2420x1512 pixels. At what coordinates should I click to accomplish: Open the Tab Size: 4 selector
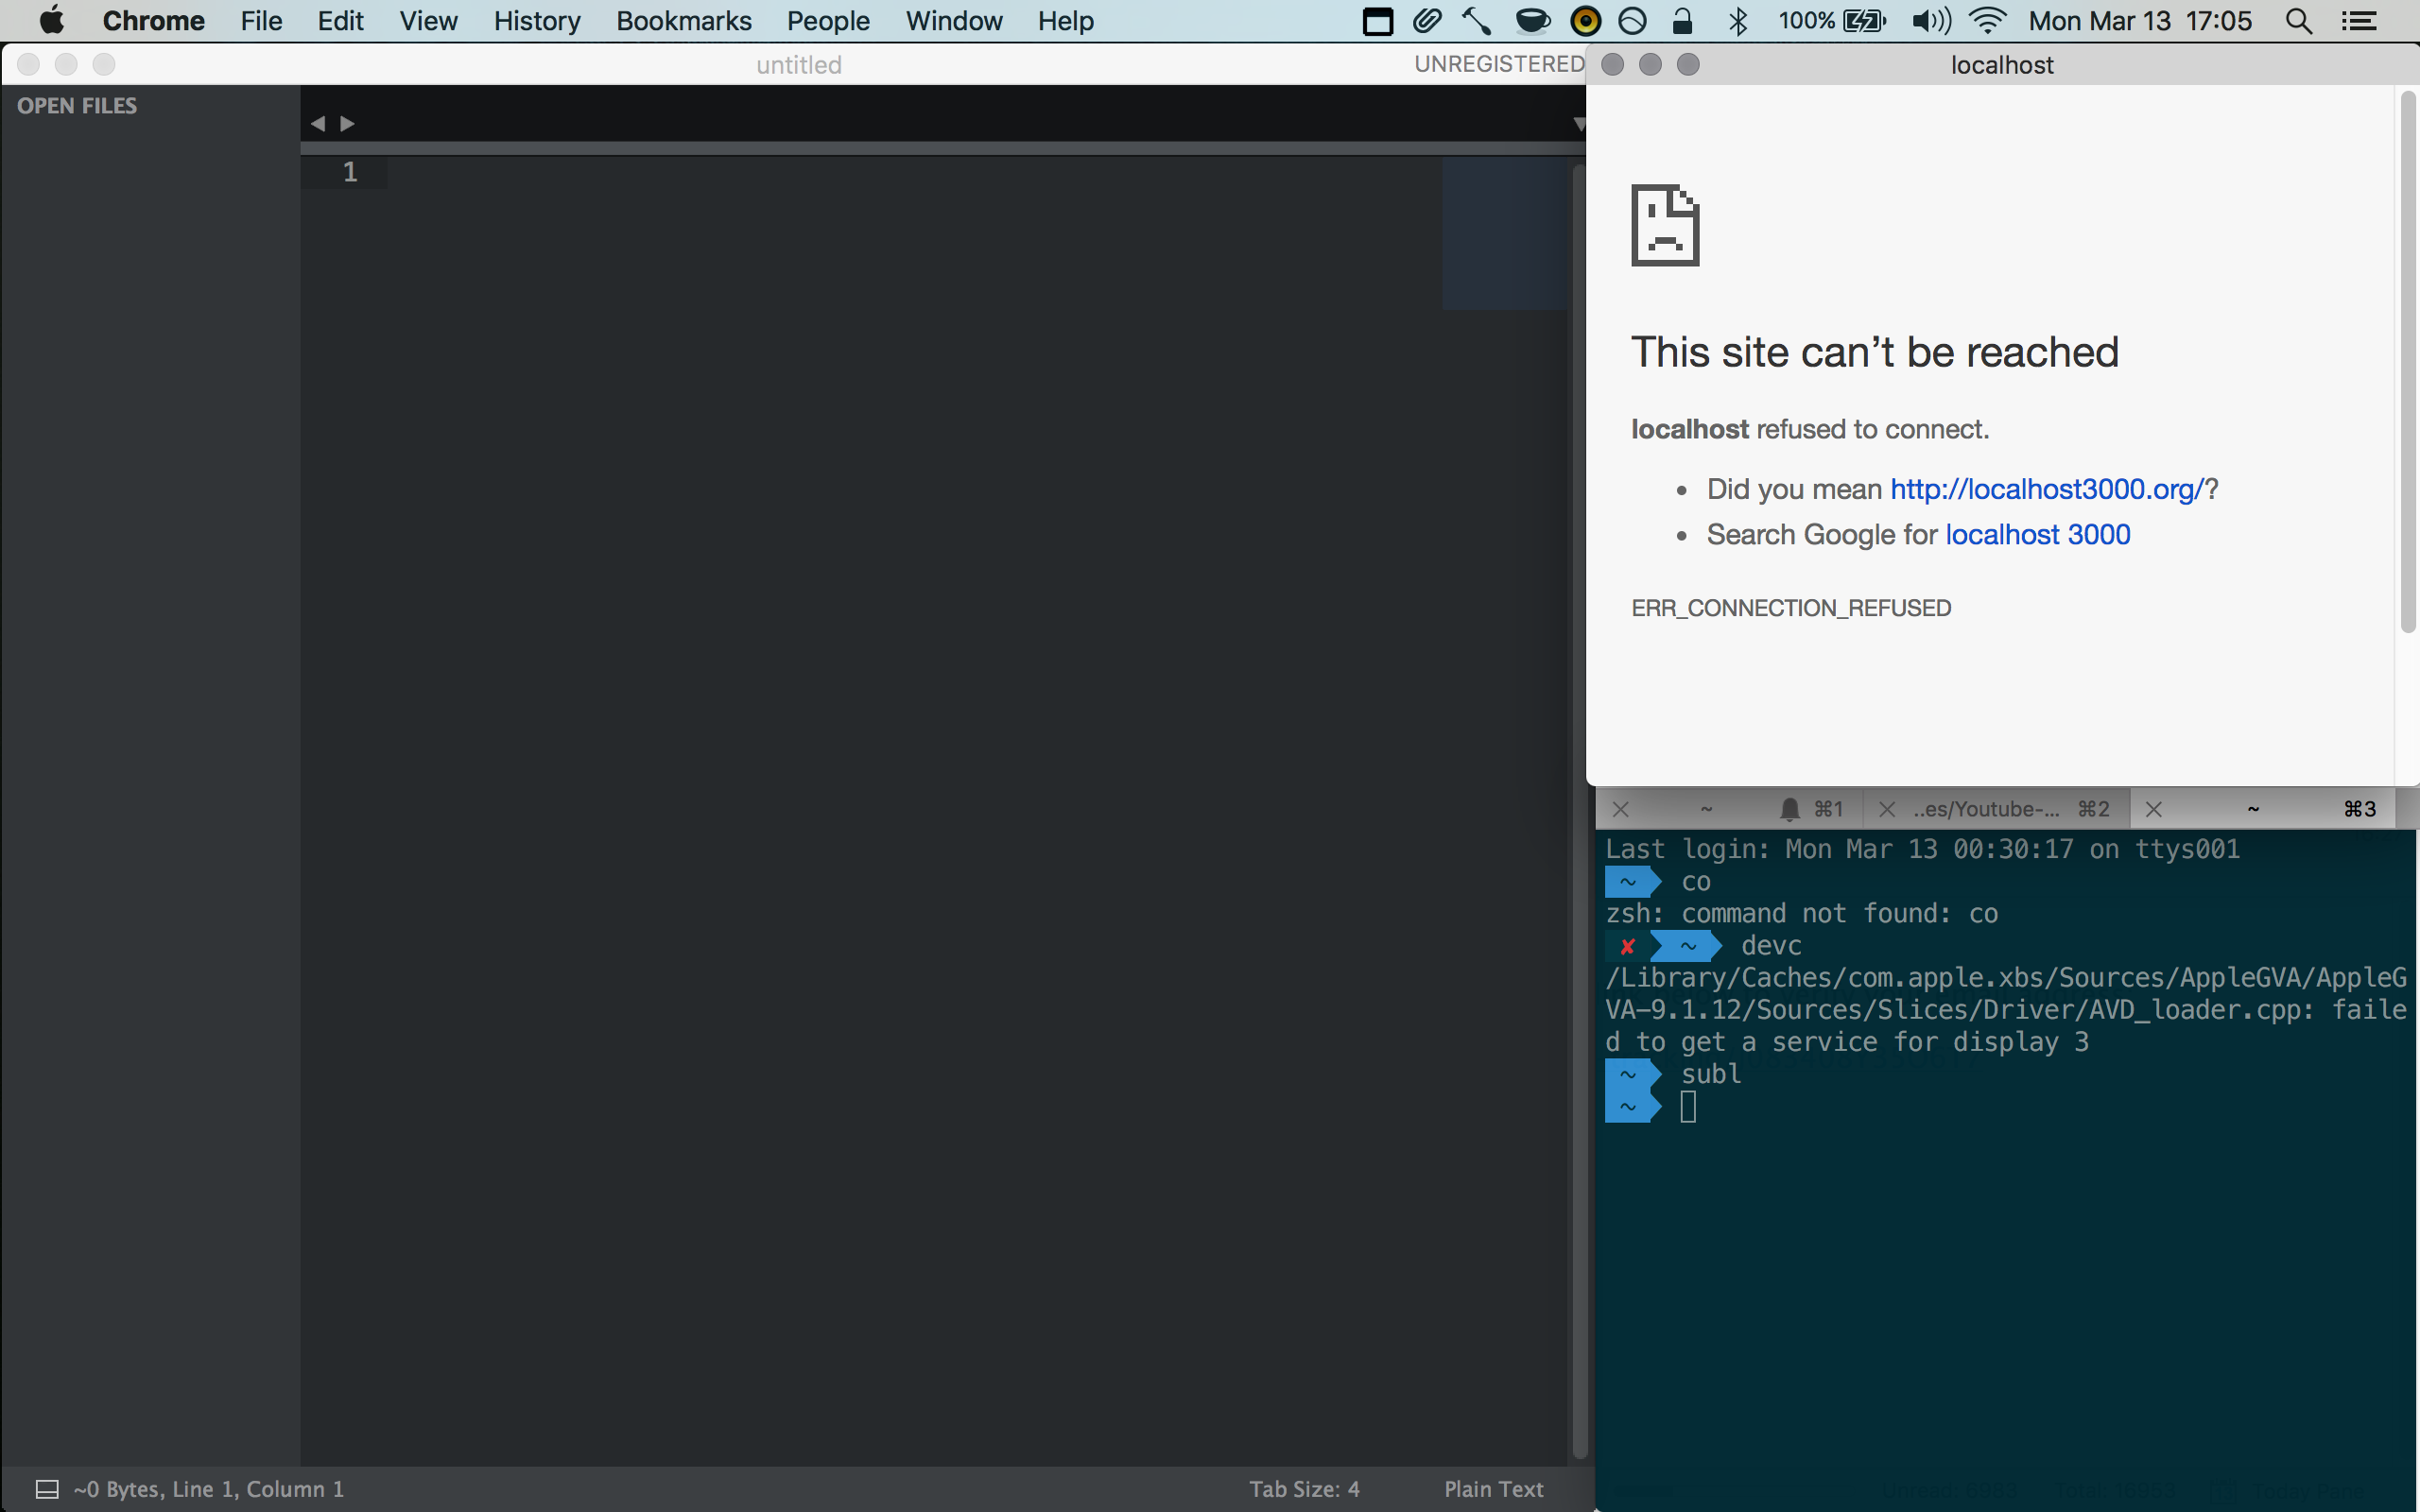(x=1304, y=1489)
